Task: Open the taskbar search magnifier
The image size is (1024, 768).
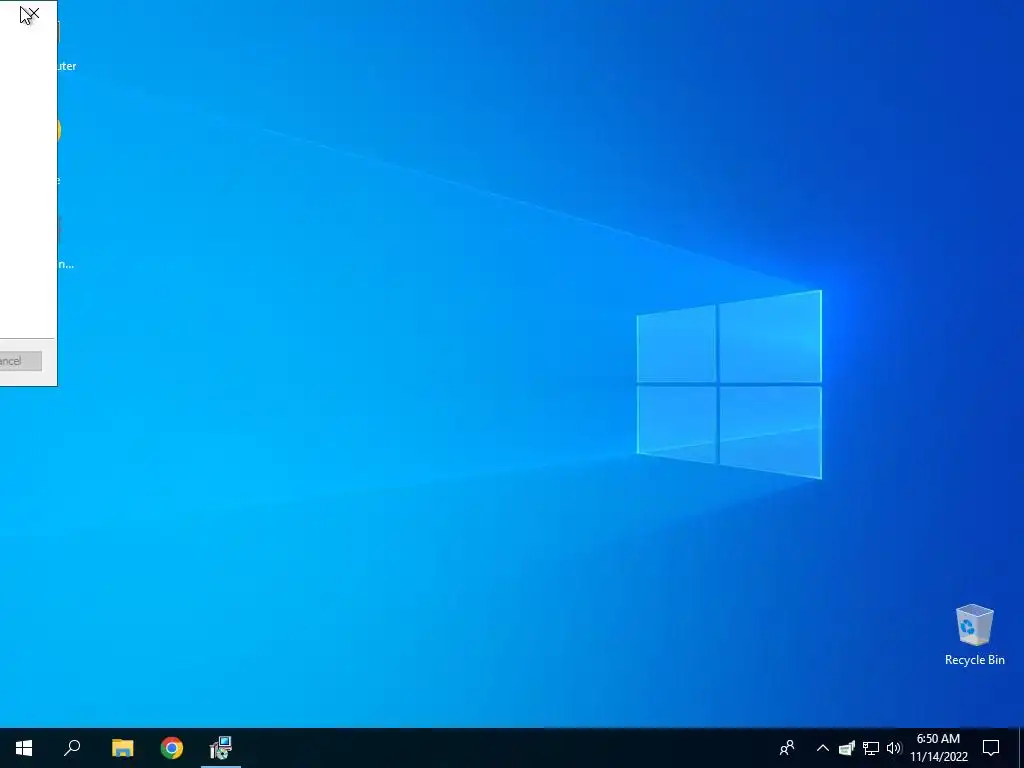Action: click(72, 748)
